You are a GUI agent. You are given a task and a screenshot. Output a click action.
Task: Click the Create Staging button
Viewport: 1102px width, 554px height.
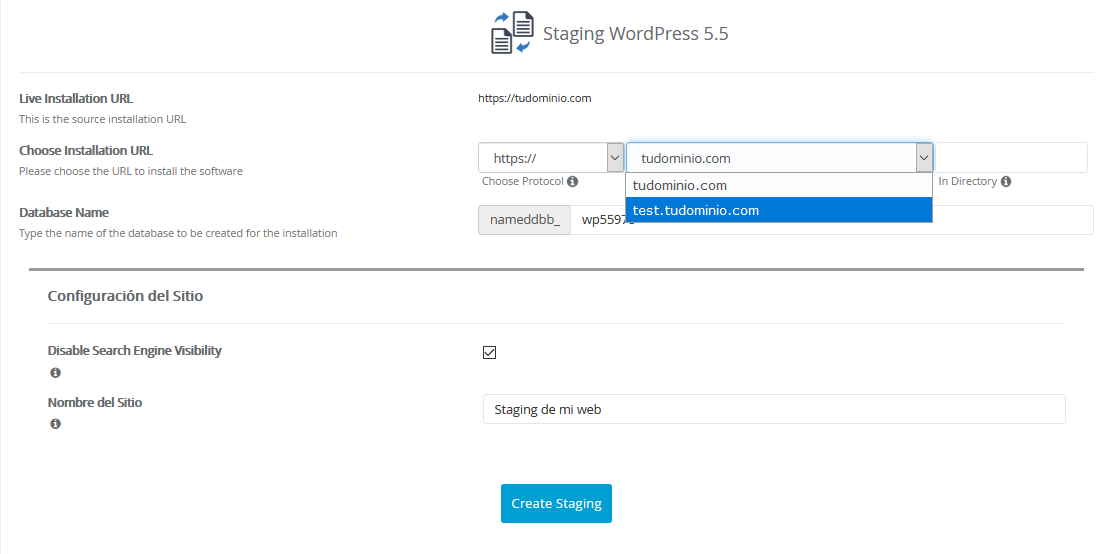[x=557, y=503]
